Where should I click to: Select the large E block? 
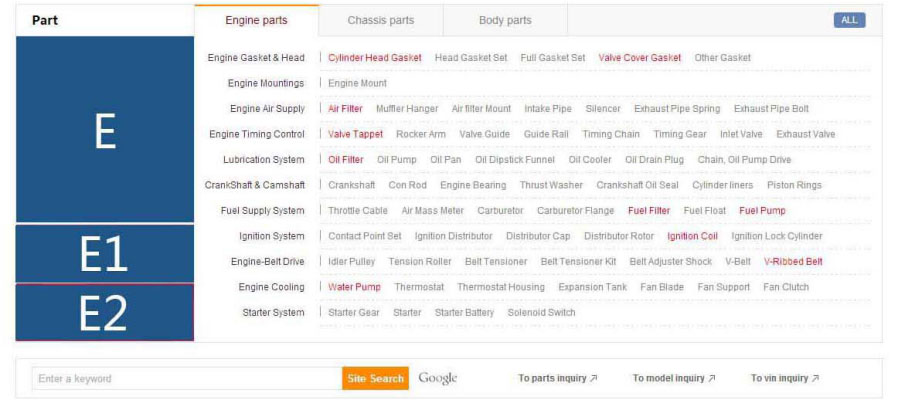coord(105,130)
